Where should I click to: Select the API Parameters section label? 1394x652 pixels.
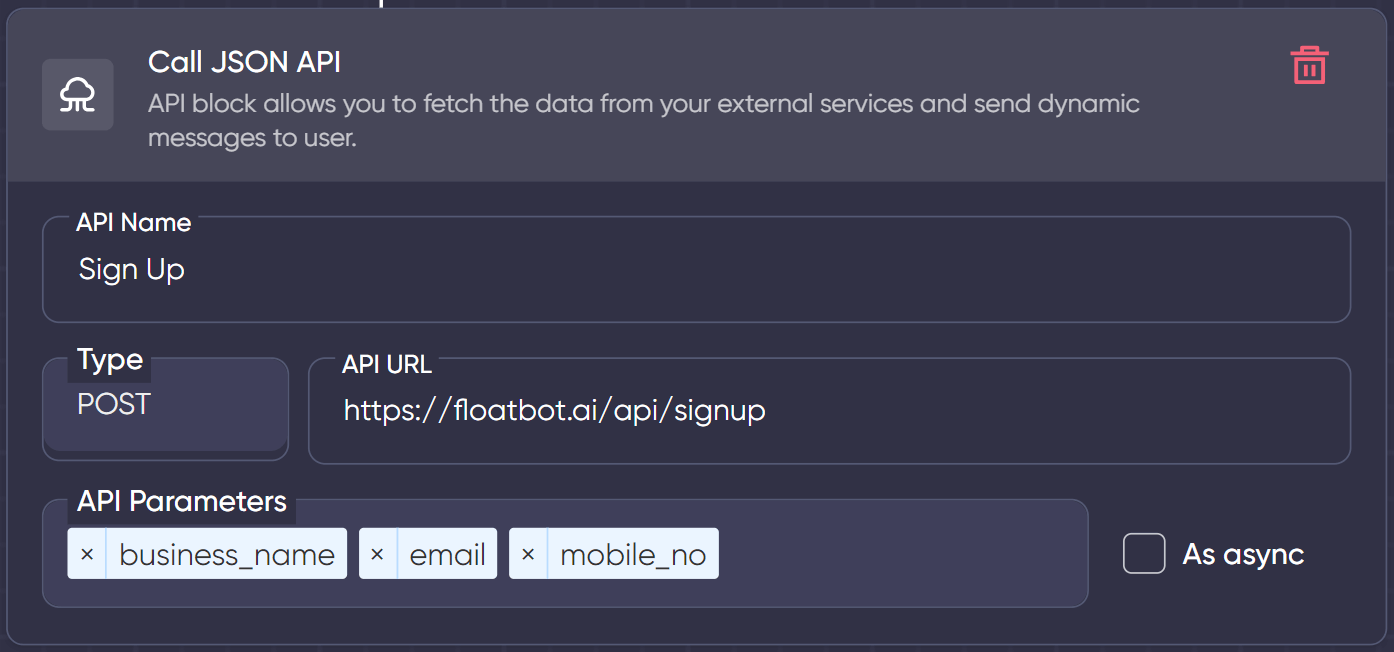pos(181,501)
